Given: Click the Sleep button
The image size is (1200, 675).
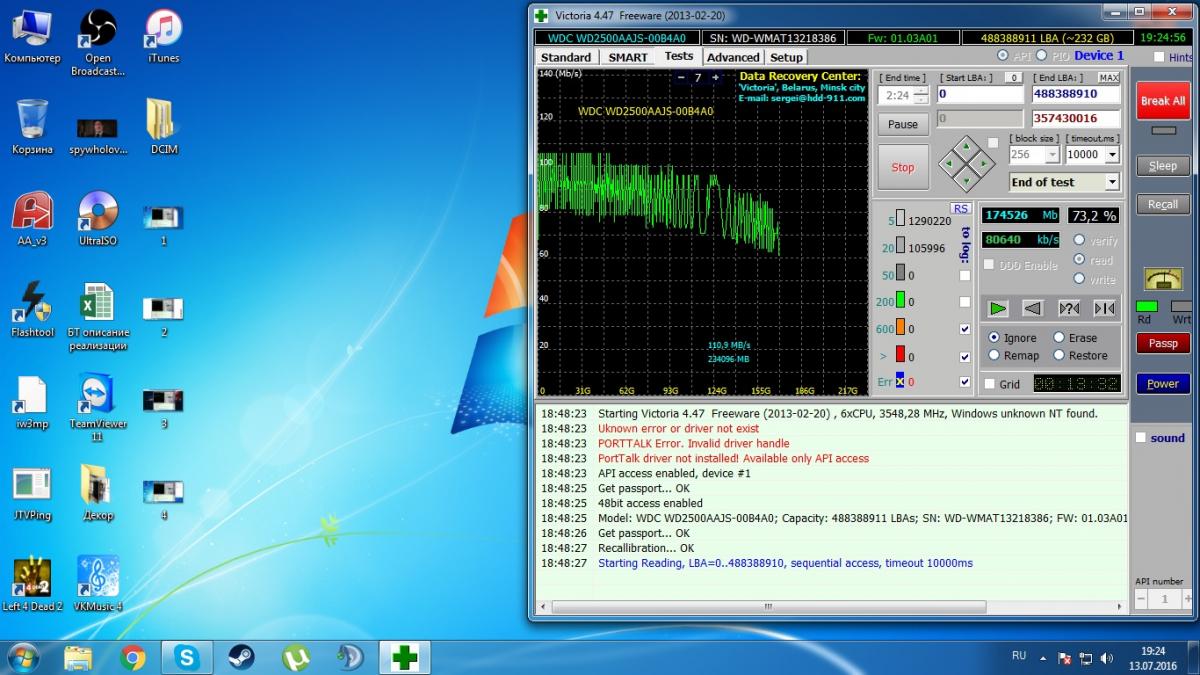Looking at the screenshot, I should pyautogui.click(x=1163, y=166).
